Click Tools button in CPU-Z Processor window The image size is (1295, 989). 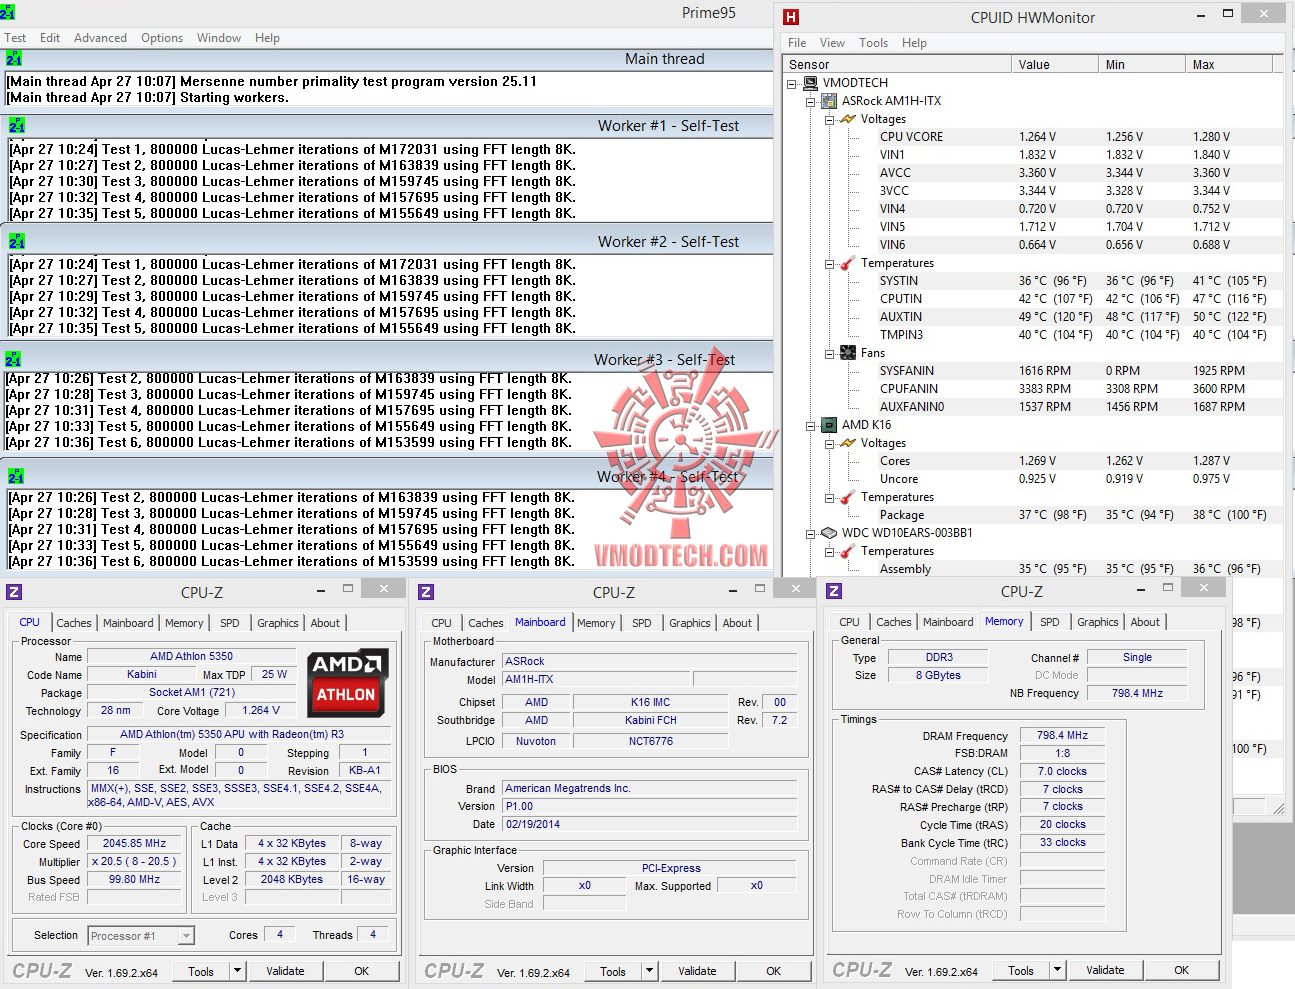click(201, 970)
